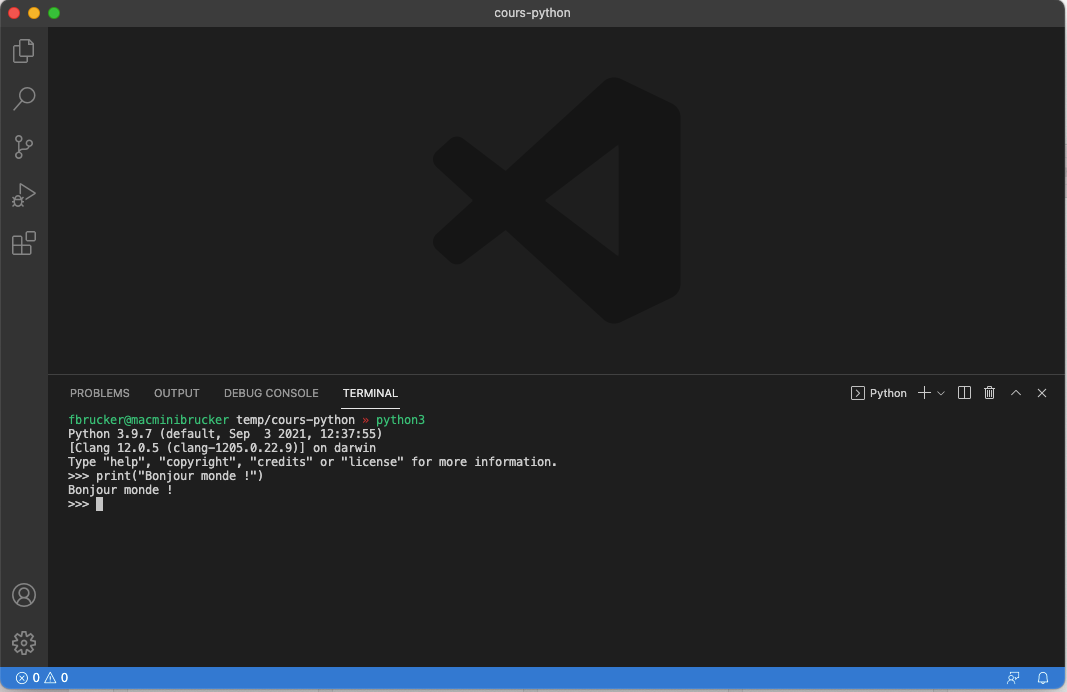This screenshot has width=1067, height=692.
Task: Switch to the PROBLEMS tab
Action: (100, 393)
